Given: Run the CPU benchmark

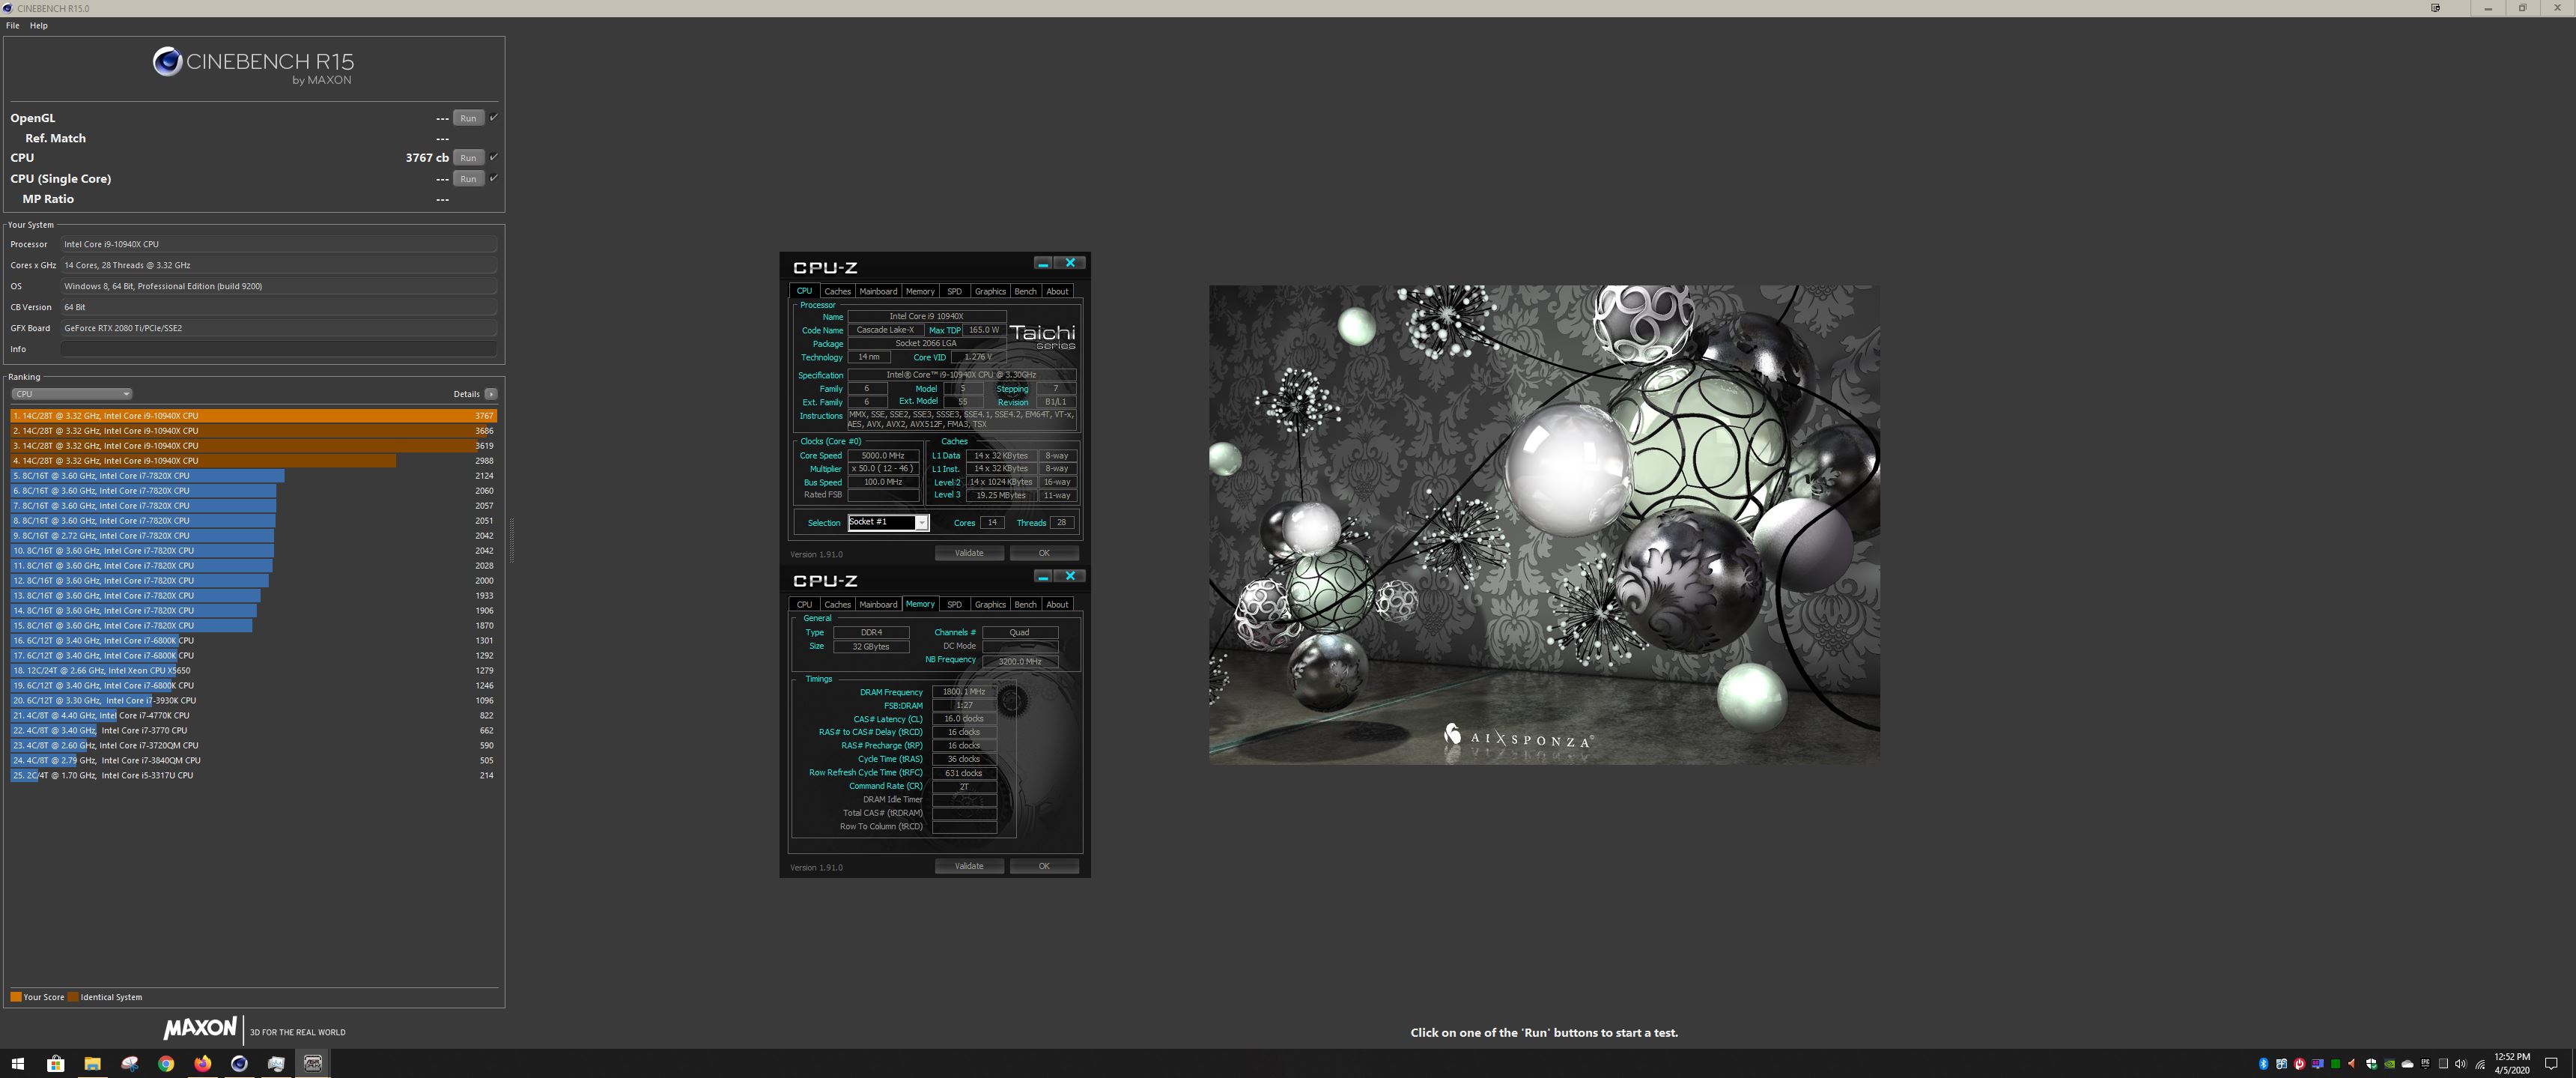Looking at the screenshot, I should point(468,158).
